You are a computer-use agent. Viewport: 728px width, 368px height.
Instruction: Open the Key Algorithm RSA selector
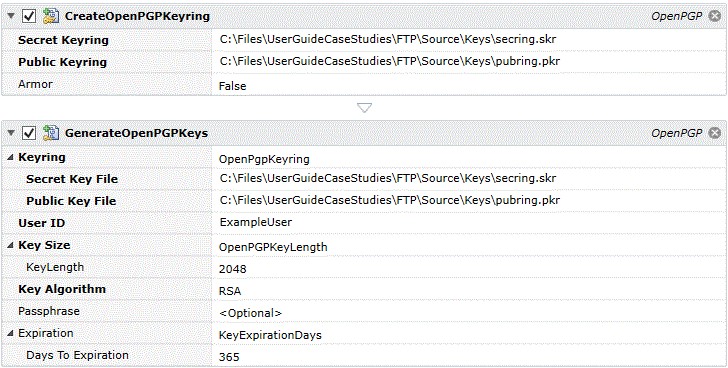(469, 290)
